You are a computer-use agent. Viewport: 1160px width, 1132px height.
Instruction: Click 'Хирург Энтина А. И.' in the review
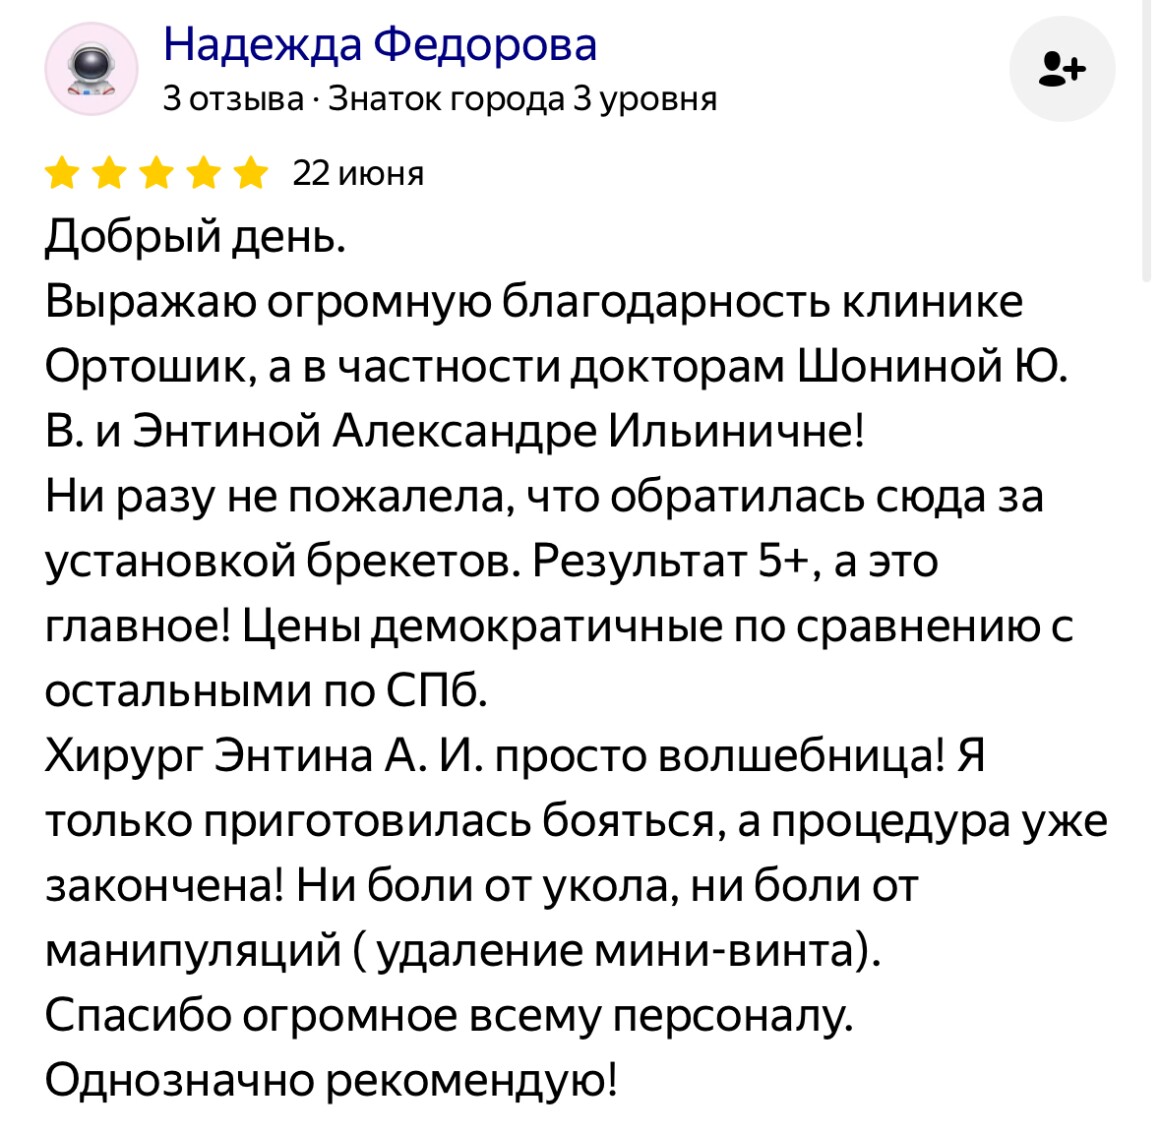264,756
